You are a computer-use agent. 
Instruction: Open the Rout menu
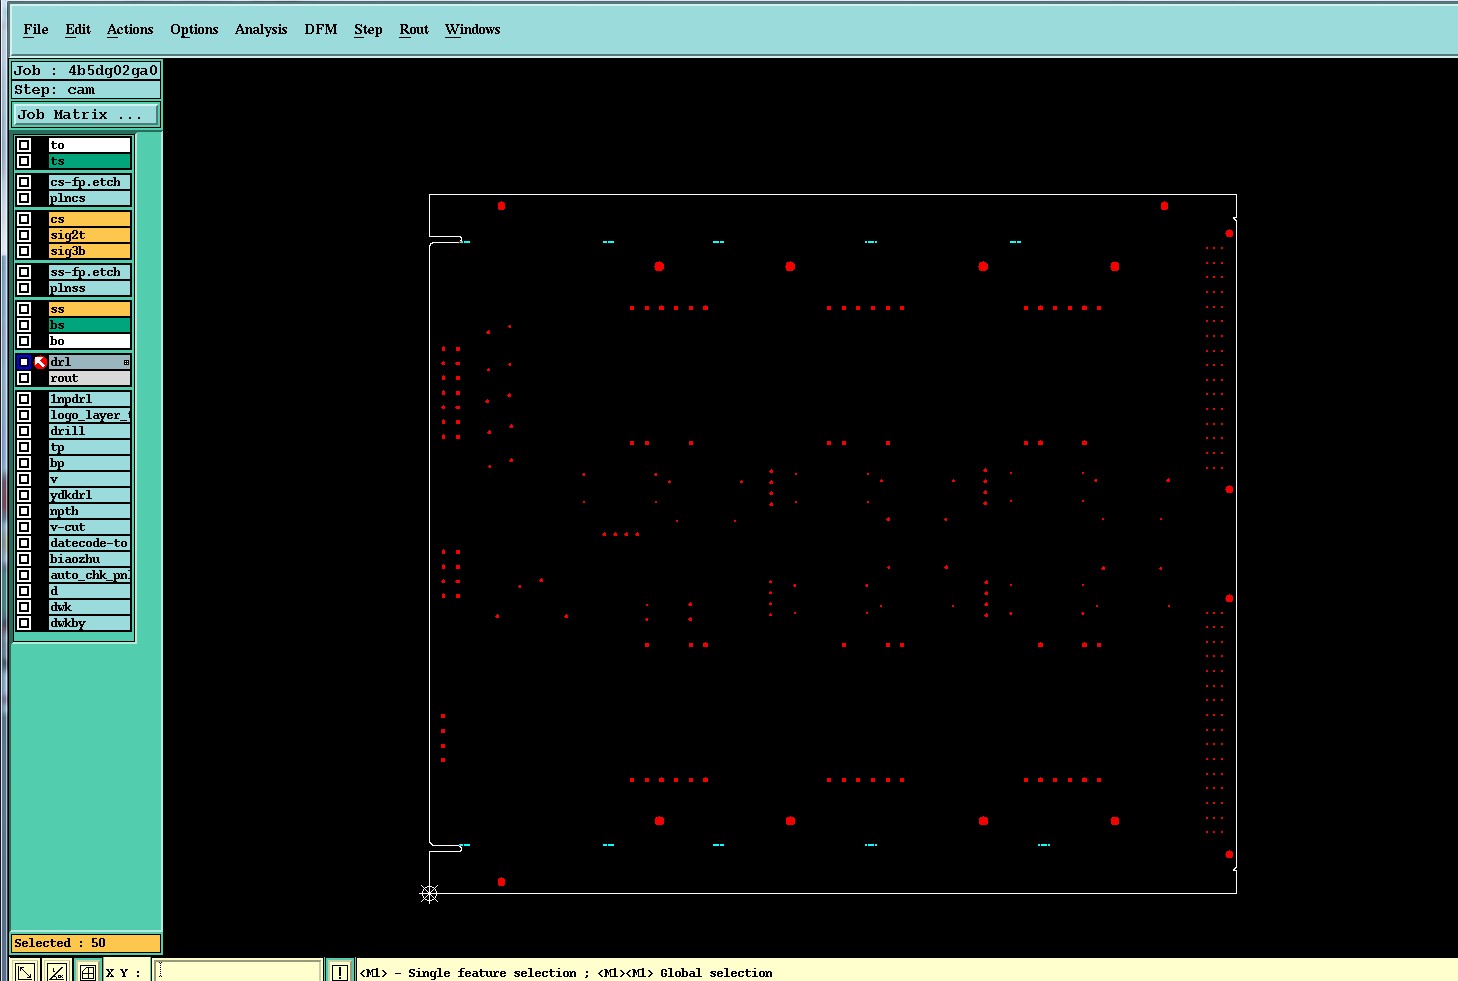(x=414, y=29)
